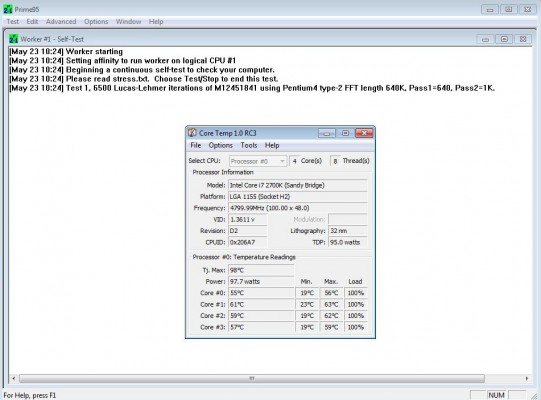Screen dimensions: 541x400
Task: Click the Worker #1 Self-Test window icon
Action: tap(13, 39)
